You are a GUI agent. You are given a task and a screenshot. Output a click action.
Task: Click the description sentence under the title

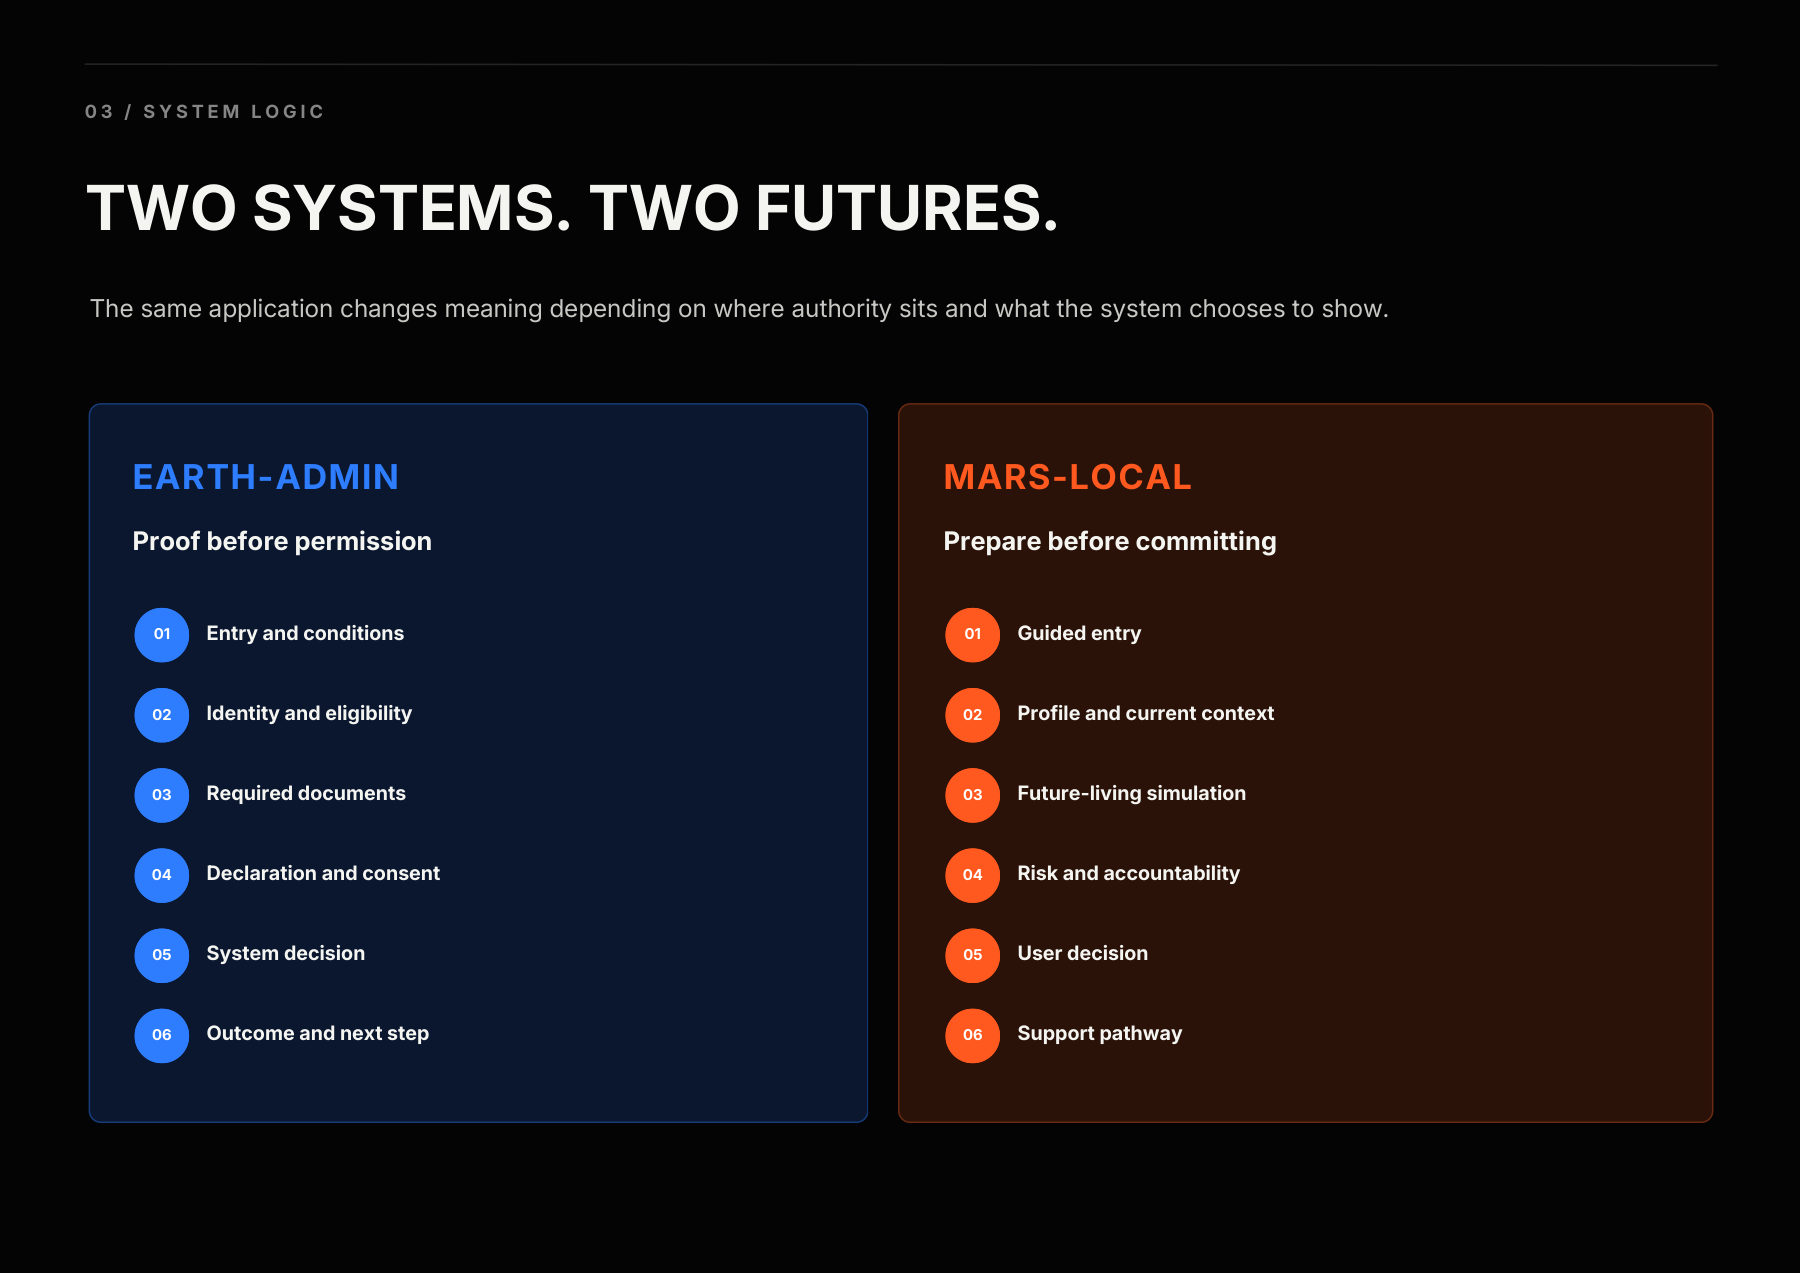click(739, 309)
